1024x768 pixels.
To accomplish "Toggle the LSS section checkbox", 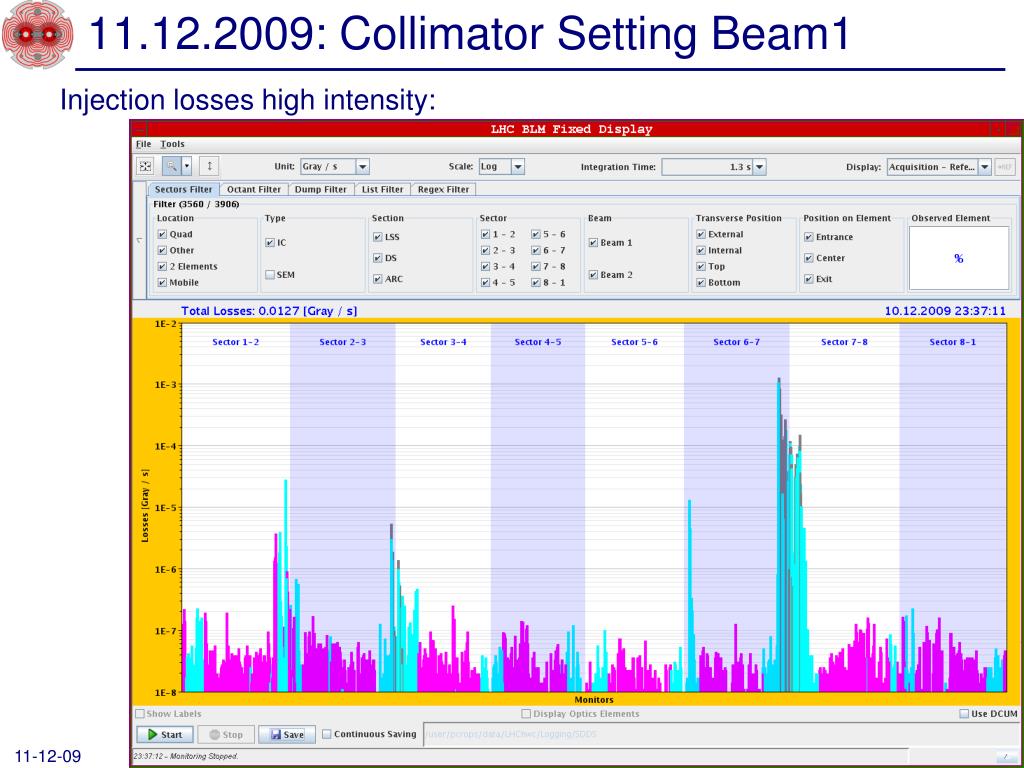I will (377, 237).
